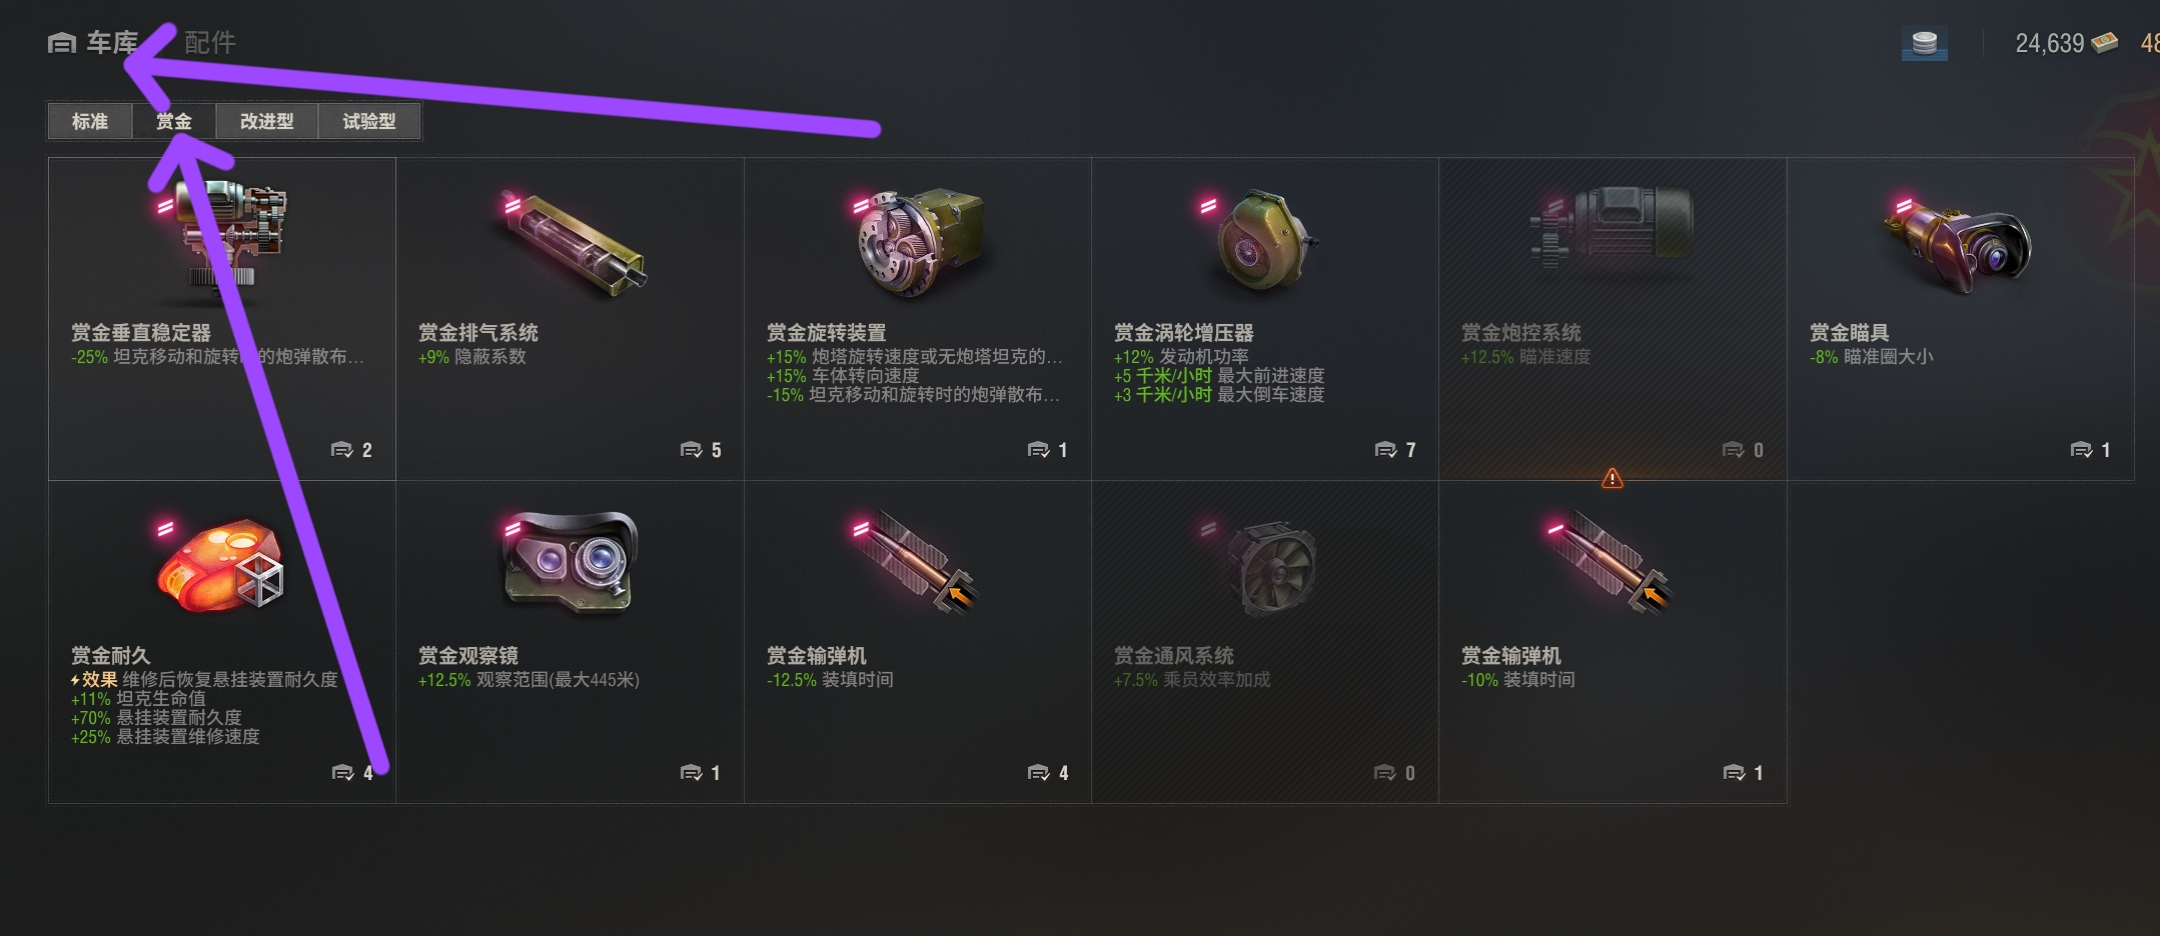Open the 改进型 tab
Viewport: 2160px width, 936px height.
(267, 121)
